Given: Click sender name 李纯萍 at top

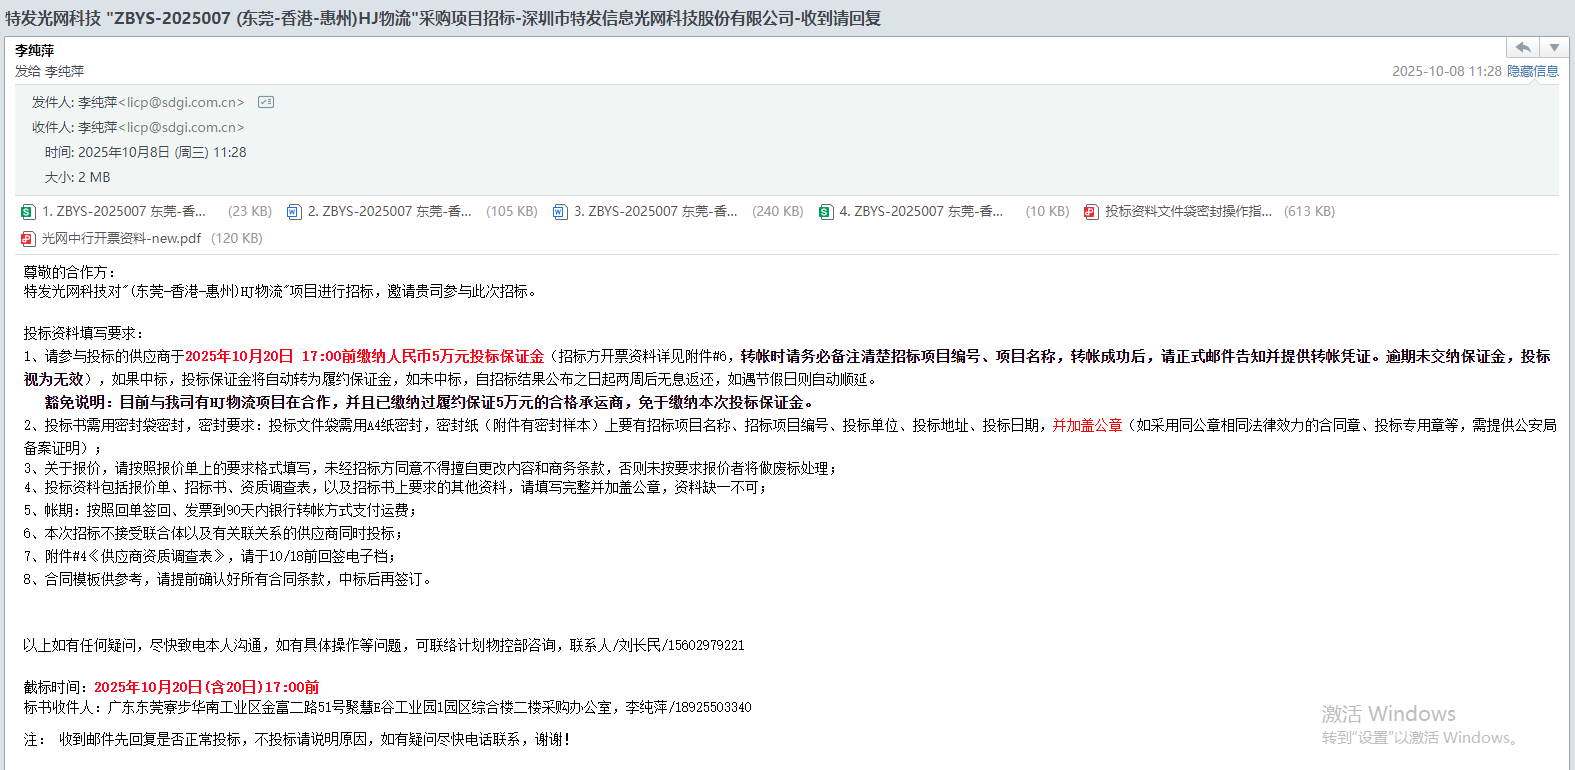Looking at the screenshot, I should coord(35,50).
